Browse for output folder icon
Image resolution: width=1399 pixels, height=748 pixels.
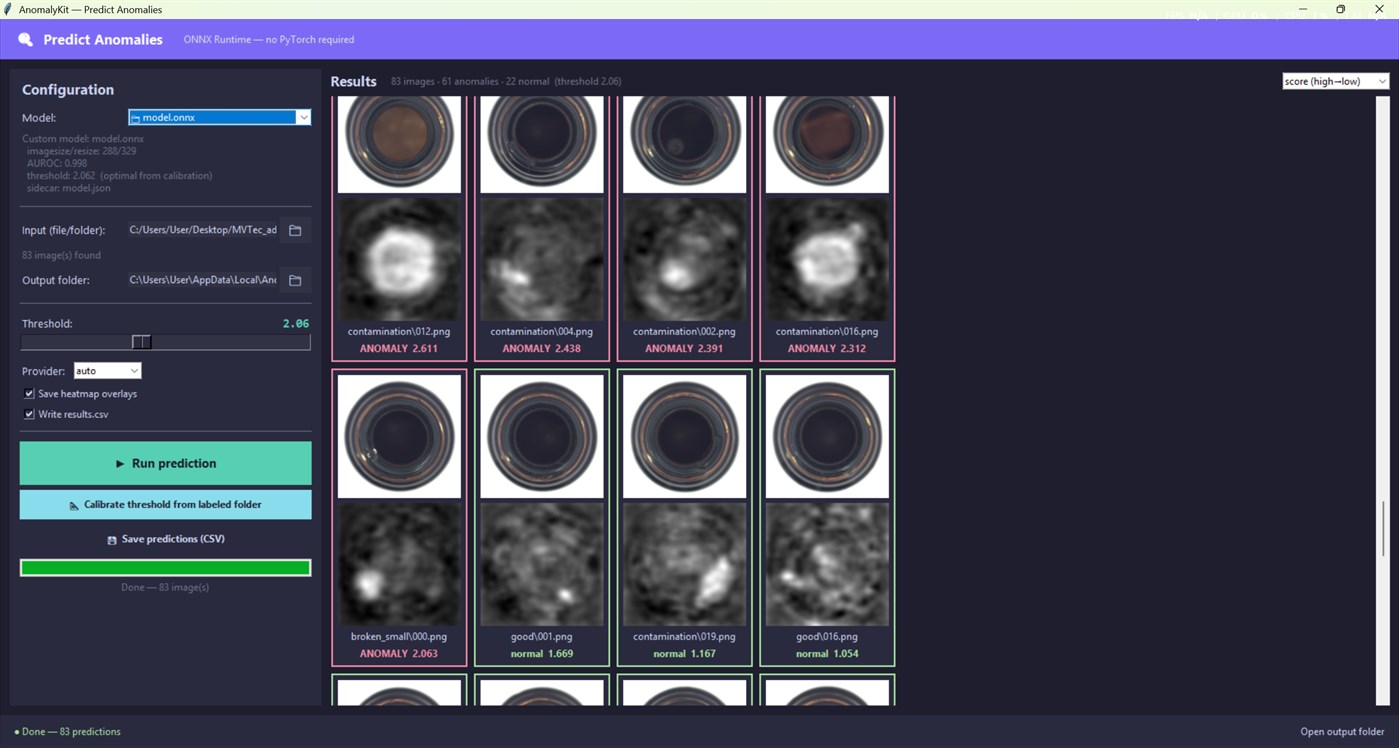tap(295, 280)
